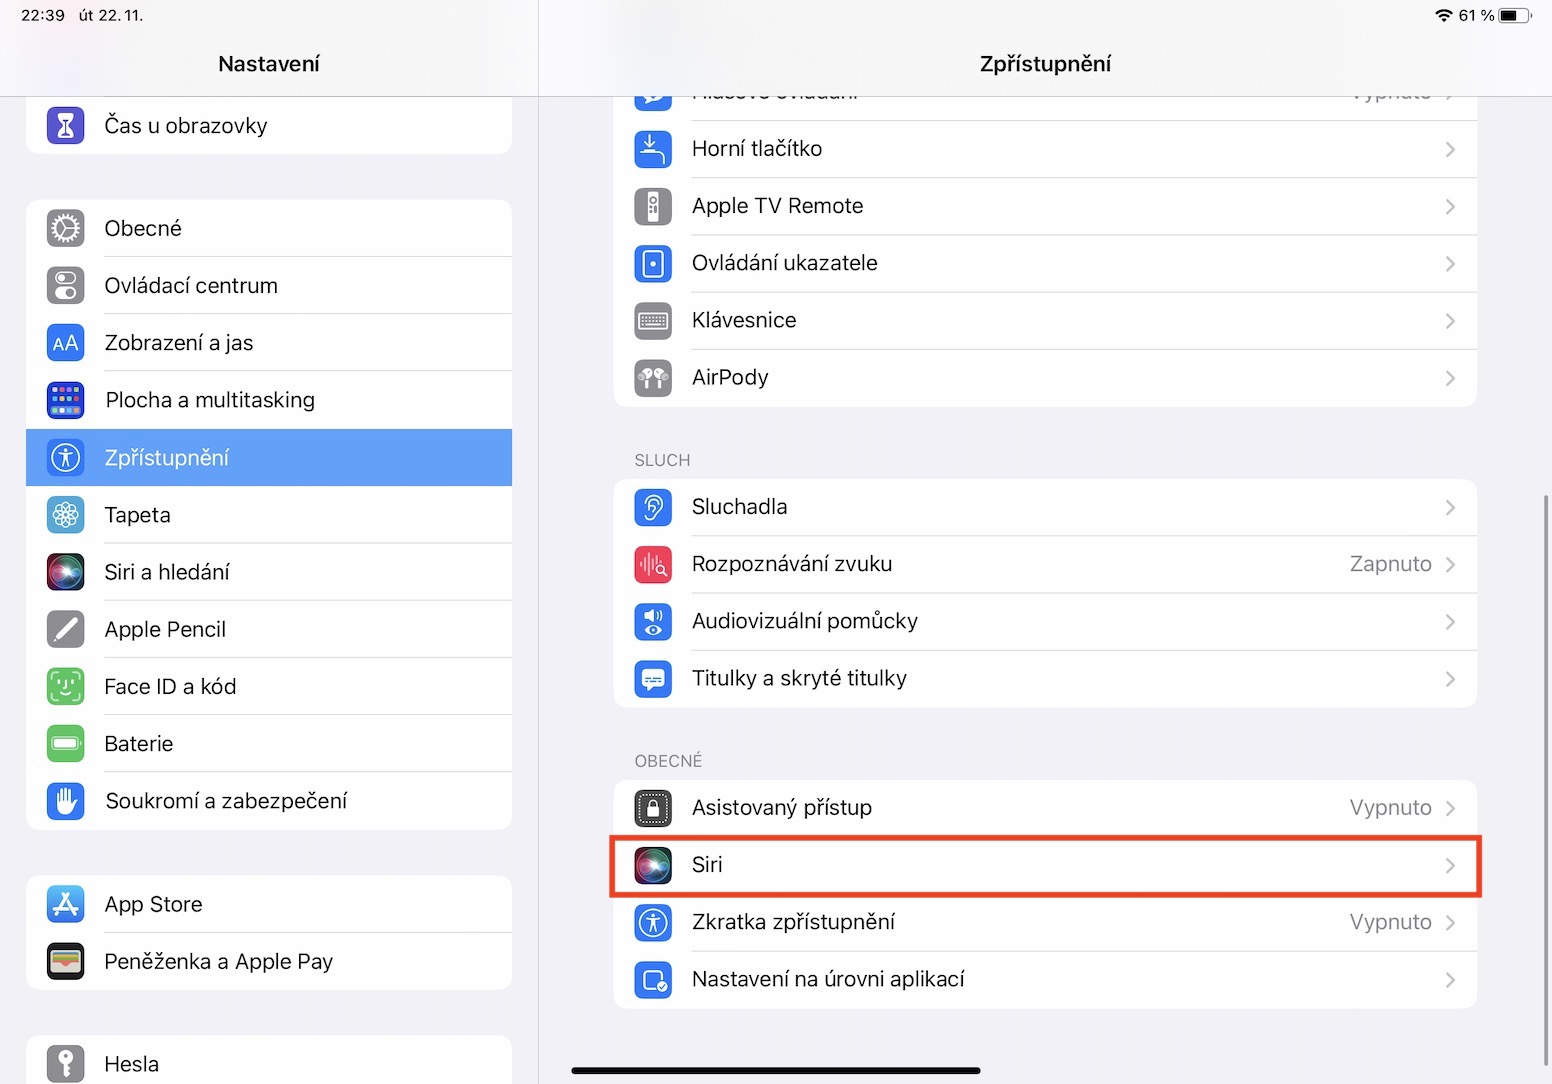
Task: Tap the Face ID a kód icon
Action: pos(66,687)
